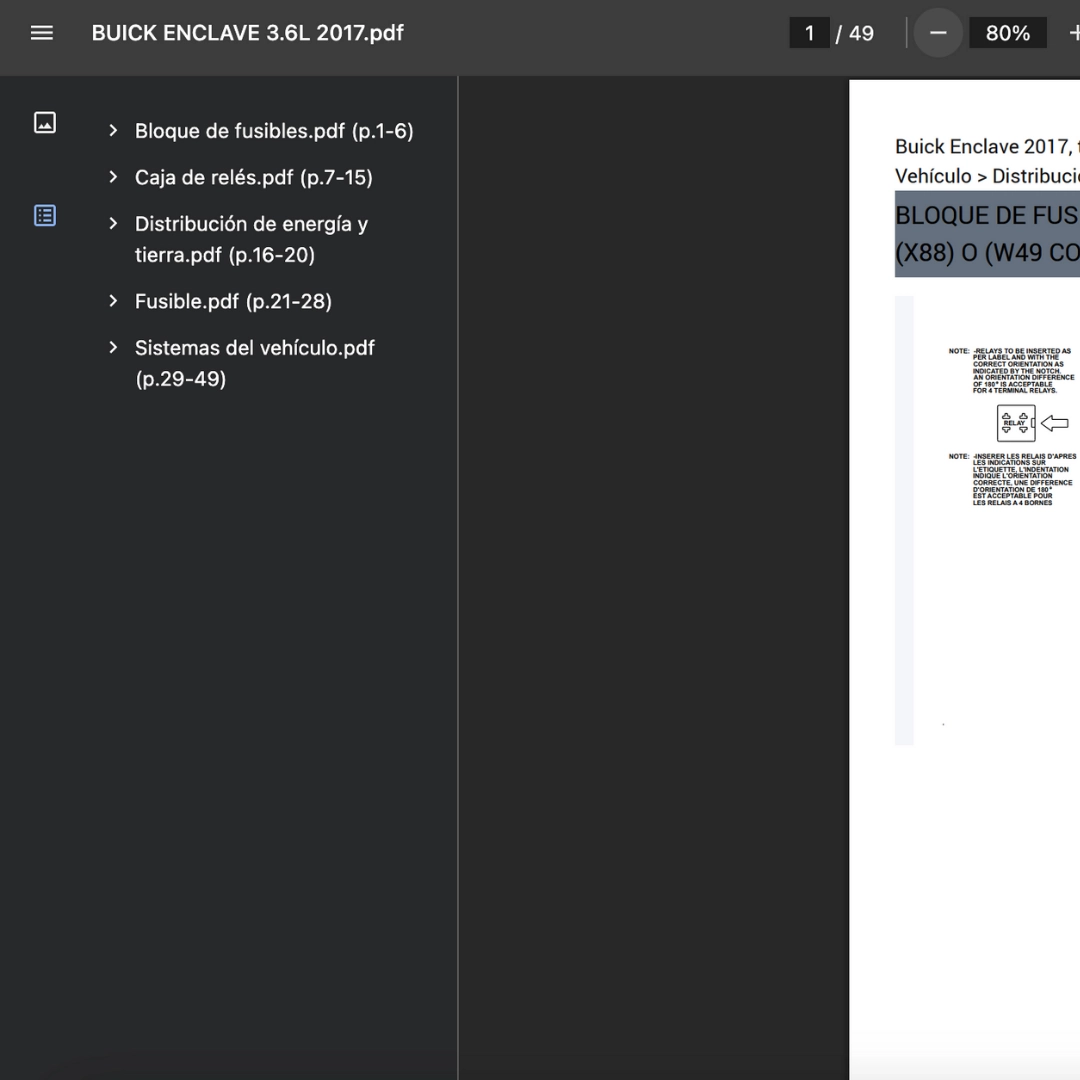Click the English relay NOTE text

[1012, 371]
